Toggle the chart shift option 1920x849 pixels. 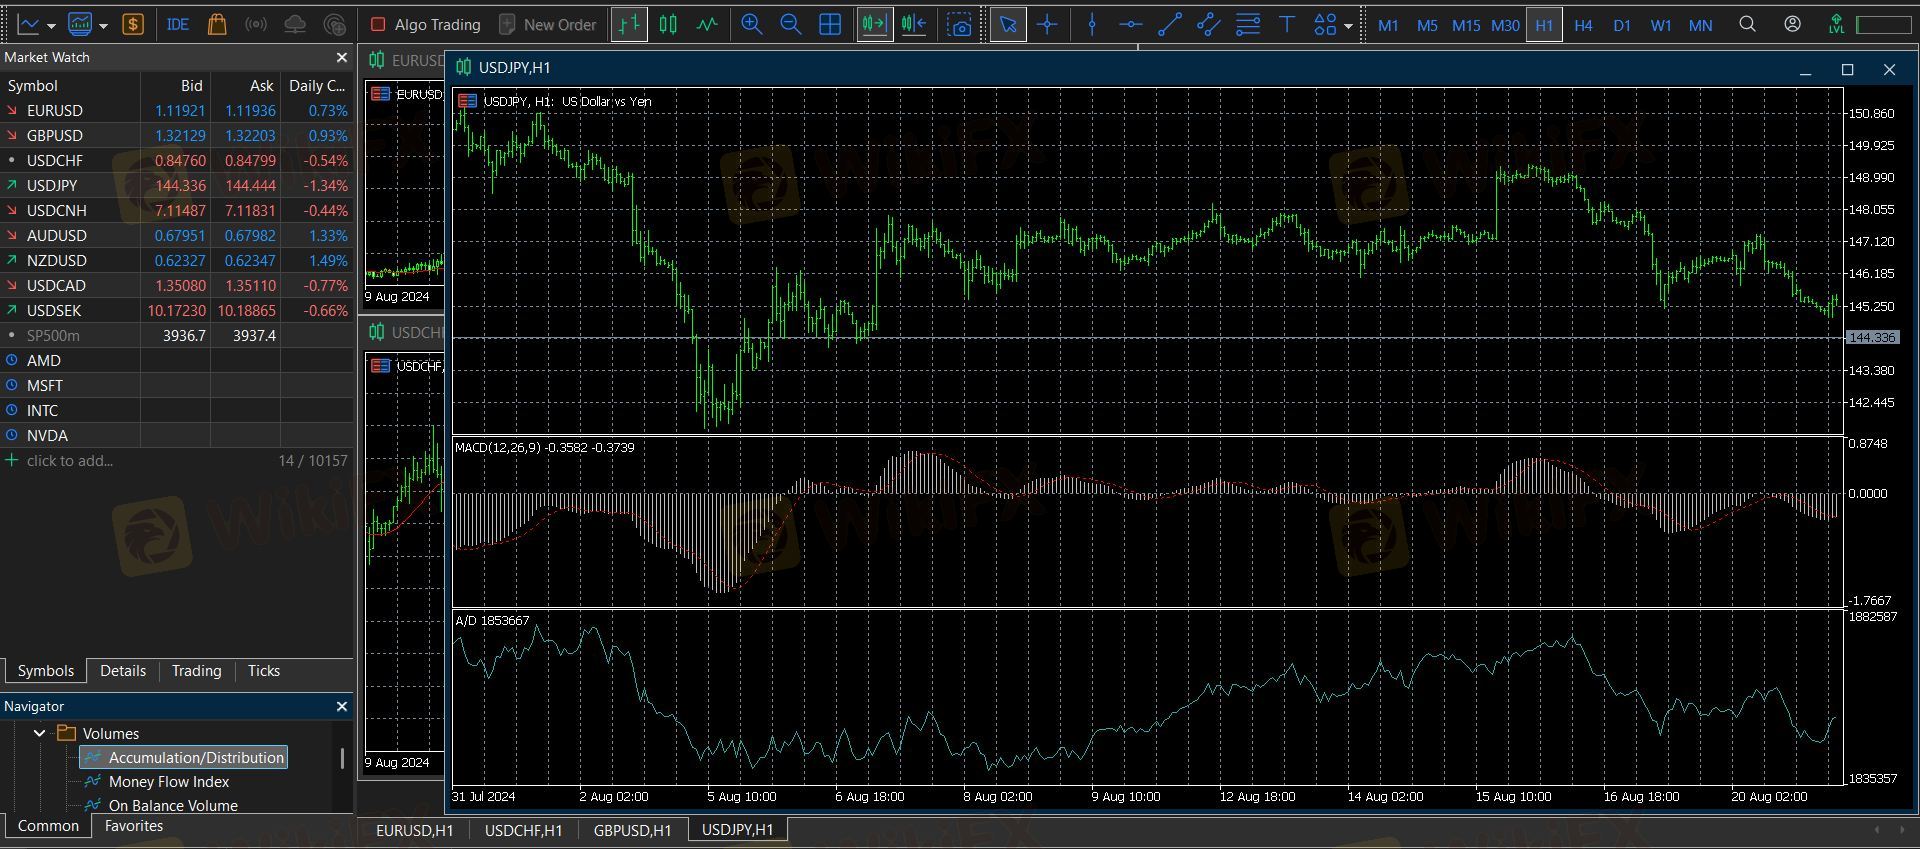click(914, 25)
